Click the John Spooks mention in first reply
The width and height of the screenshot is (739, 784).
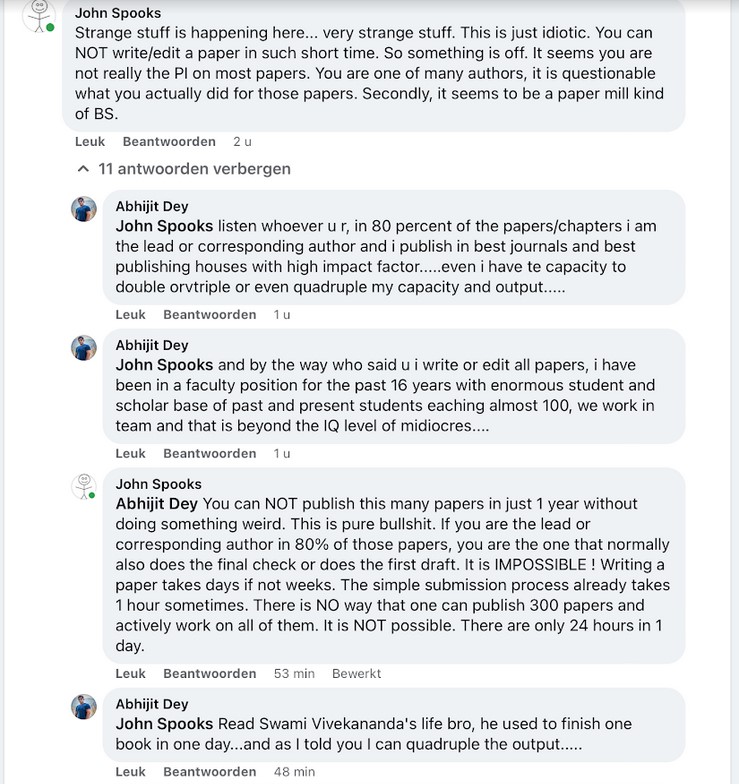tap(164, 226)
